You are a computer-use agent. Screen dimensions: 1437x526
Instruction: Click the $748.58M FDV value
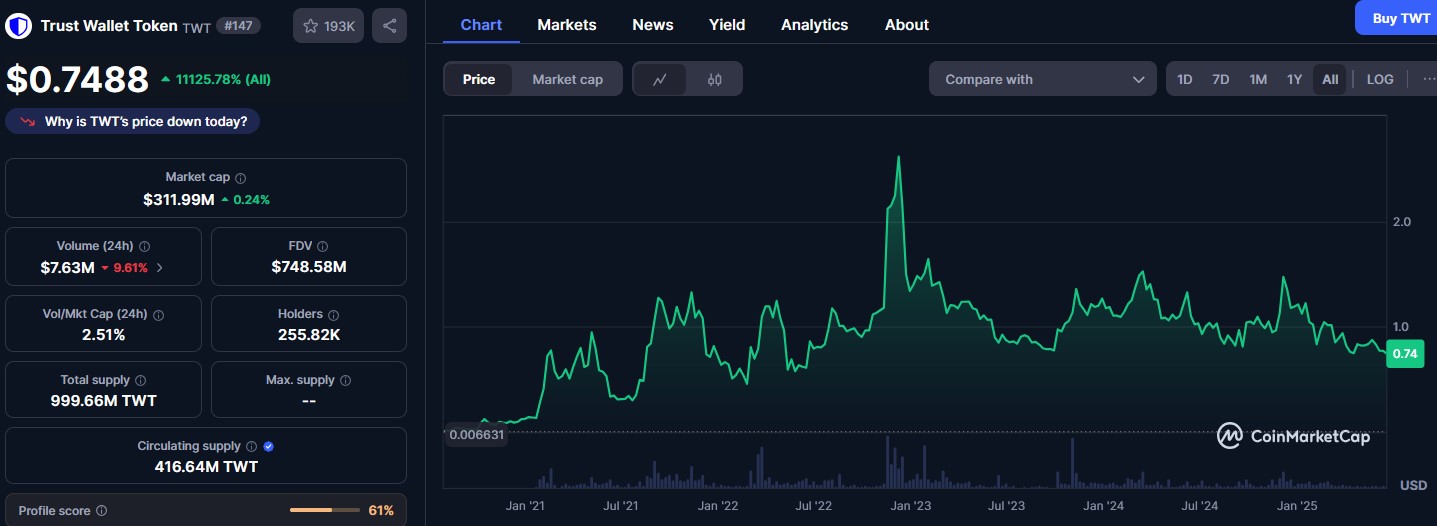[309, 267]
